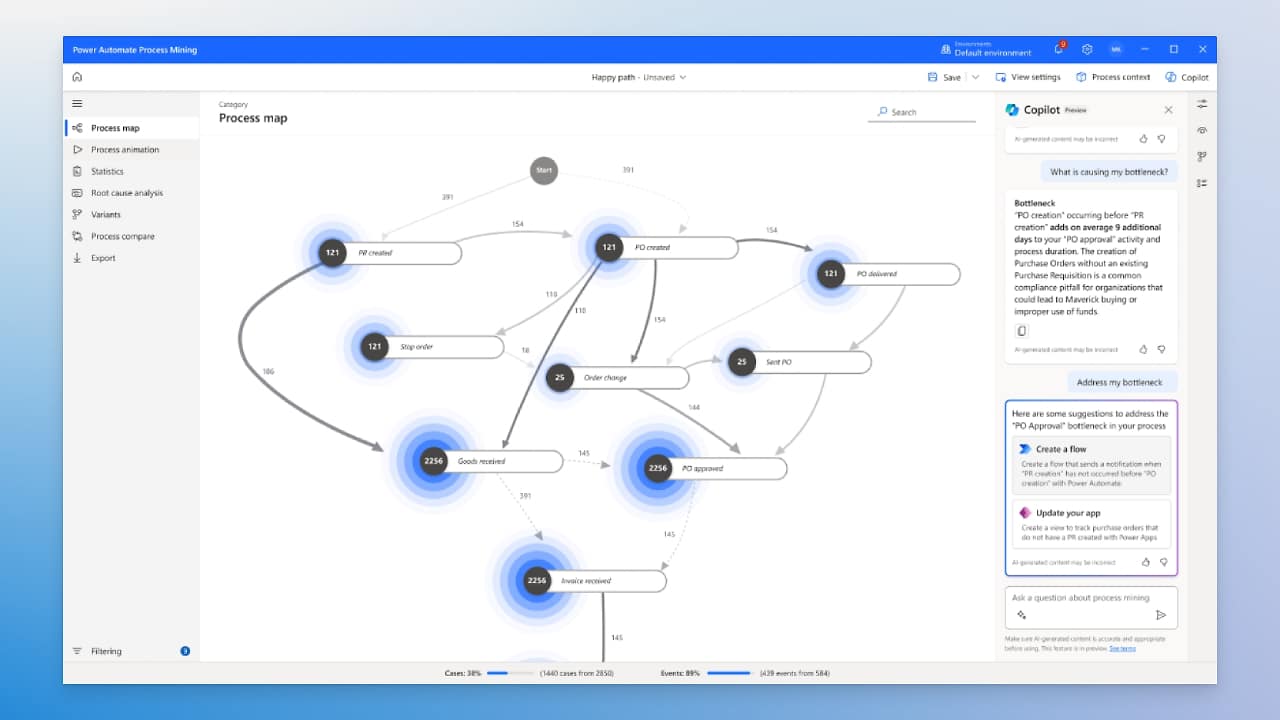Screen dimensions: 1280x720
Task: Open Filtering at the sidebar bottom
Action: [x=132, y=651]
